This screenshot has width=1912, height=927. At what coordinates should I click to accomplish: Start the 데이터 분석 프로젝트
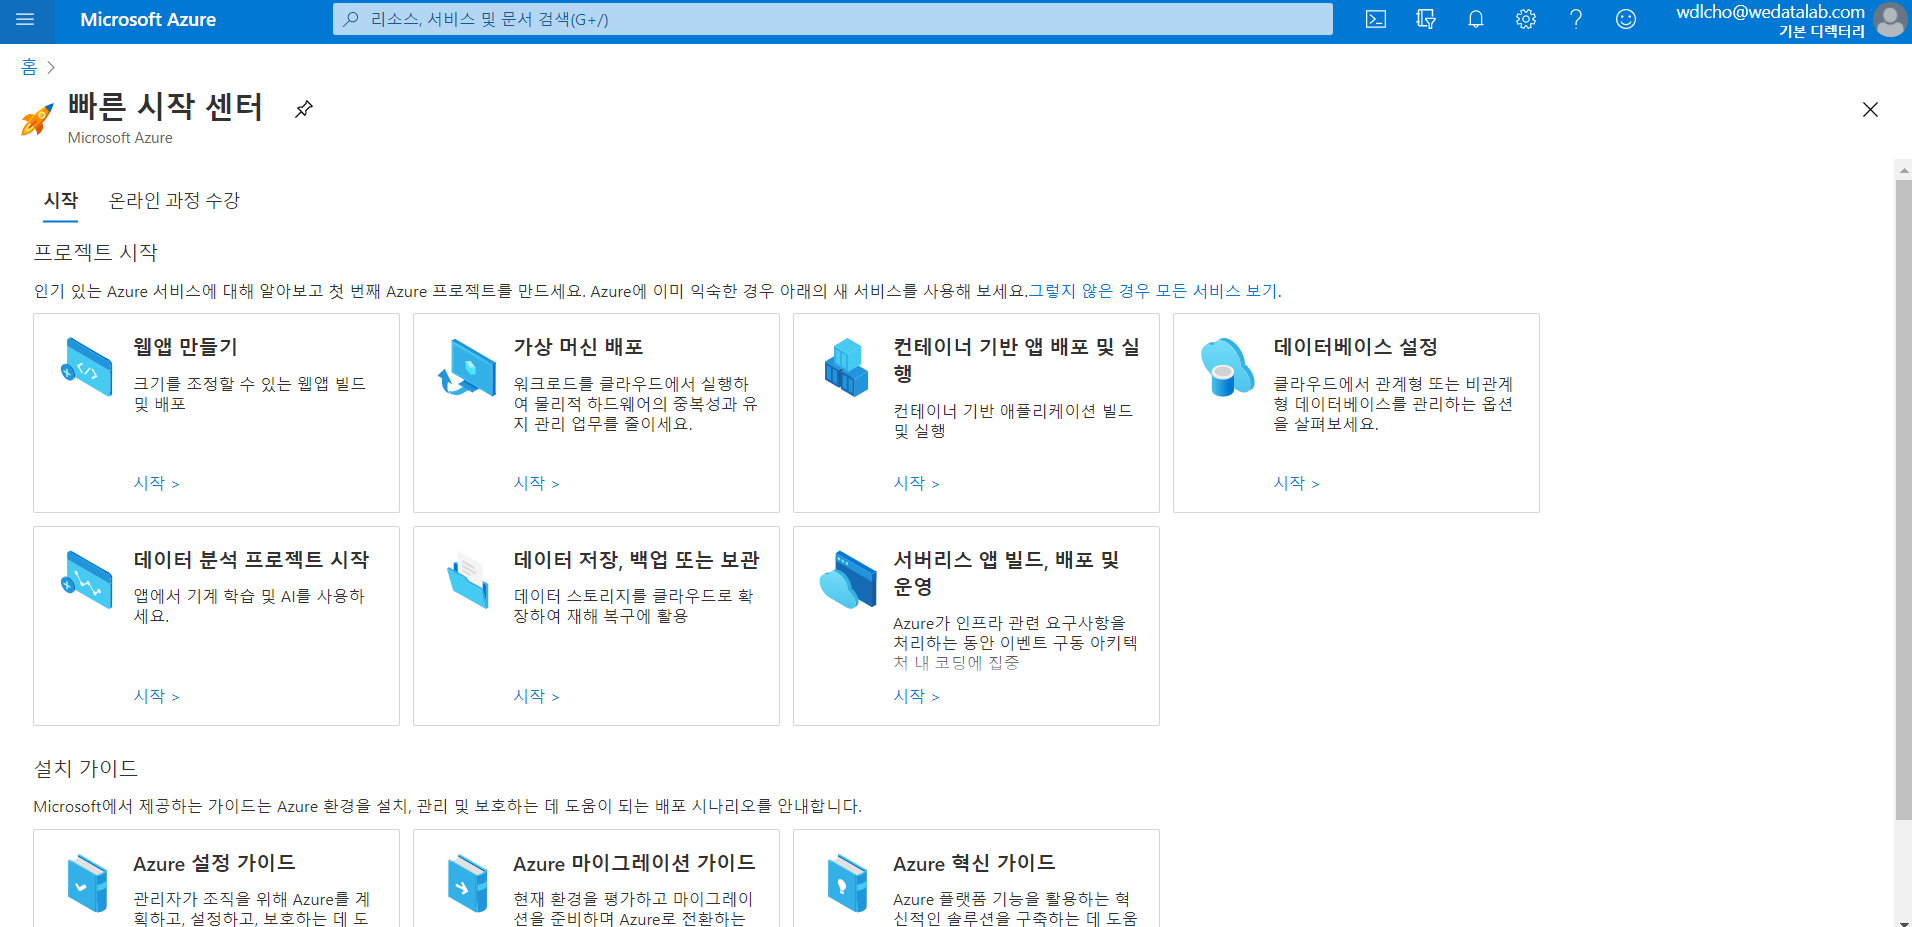pos(157,696)
